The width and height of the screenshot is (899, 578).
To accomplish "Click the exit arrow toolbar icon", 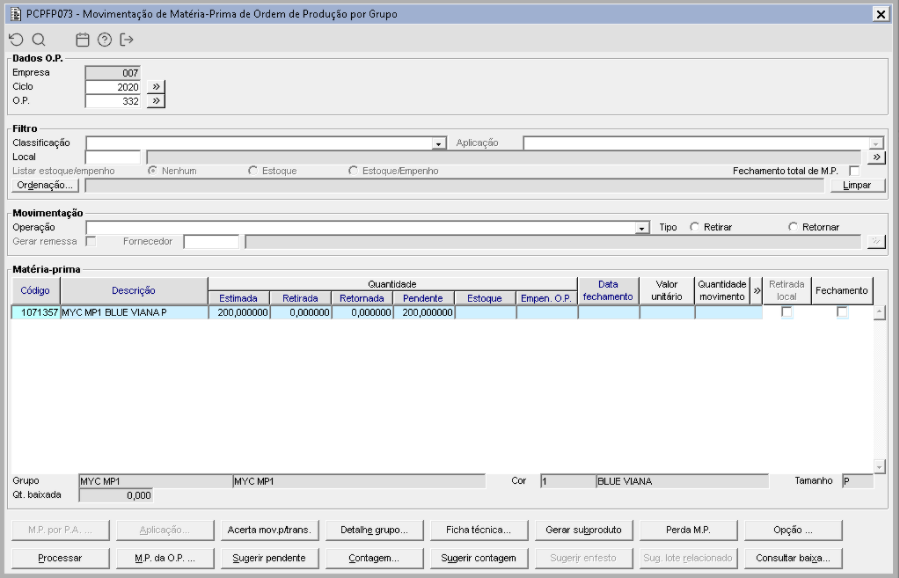I will (x=126, y=40).
